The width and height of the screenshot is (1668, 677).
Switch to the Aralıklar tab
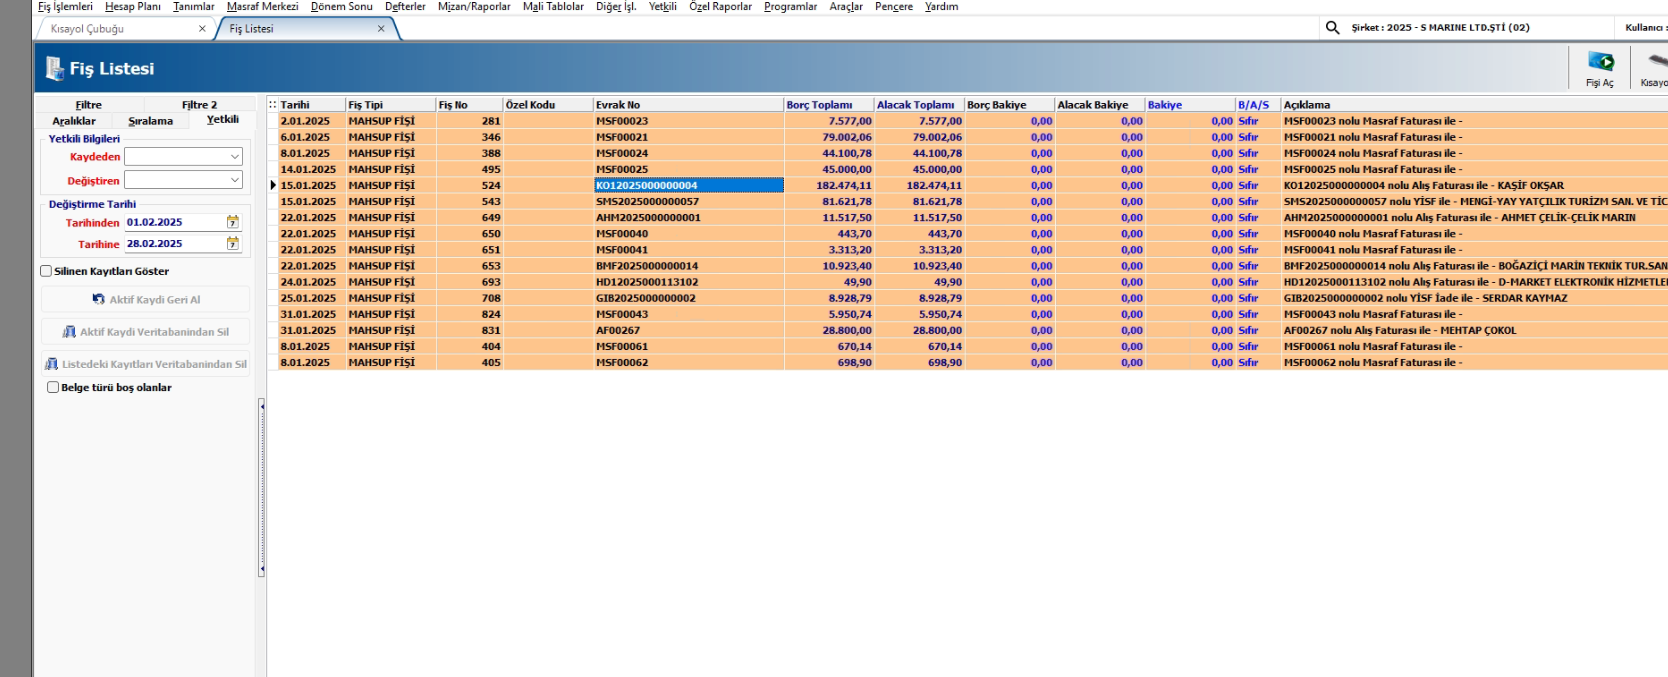click(x=74, y=121)
